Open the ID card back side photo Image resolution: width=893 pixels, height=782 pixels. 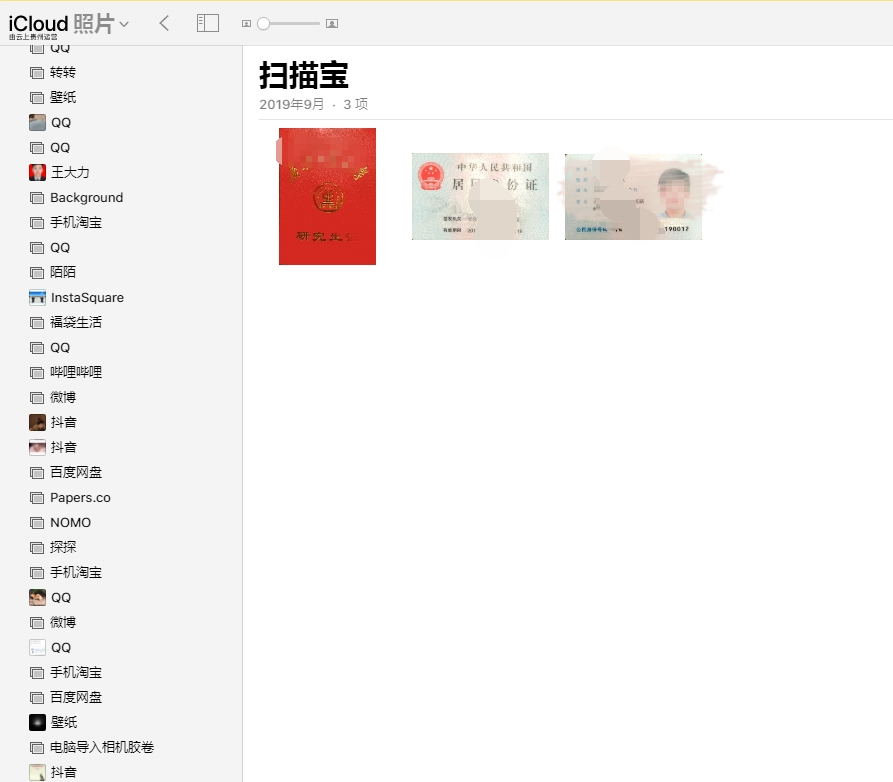click(480, 196)
